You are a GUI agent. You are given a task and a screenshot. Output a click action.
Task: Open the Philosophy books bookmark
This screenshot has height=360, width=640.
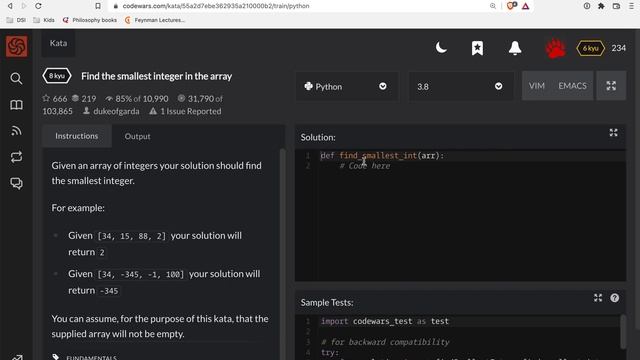pos(90,20)
